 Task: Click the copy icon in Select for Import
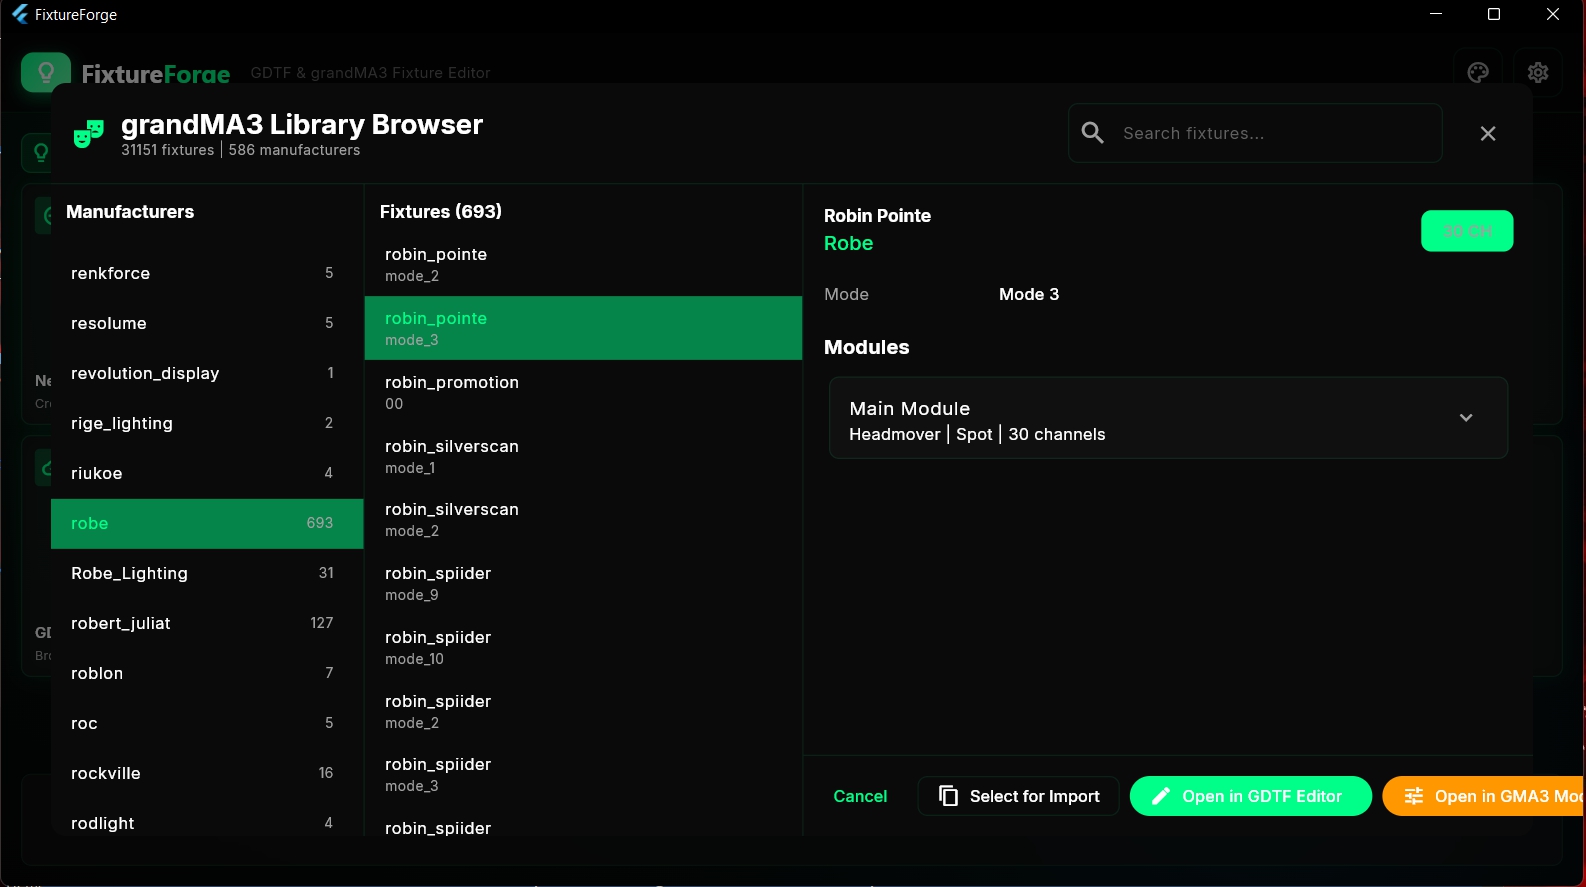pos(948,796)
